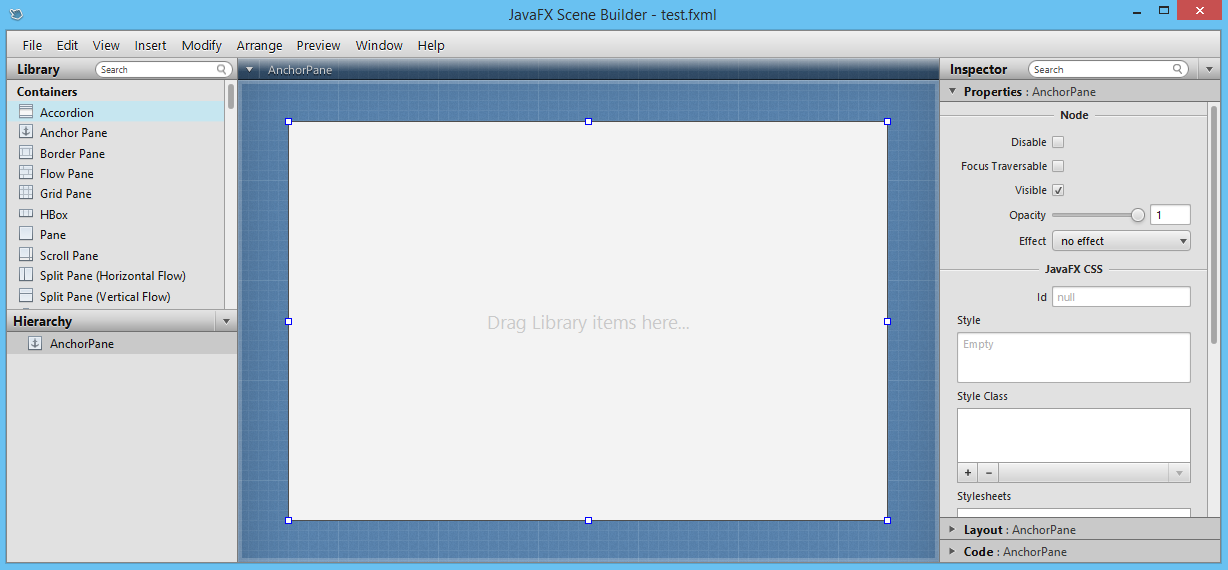
Task: Uncheck the Visible checkbox
Action: pyautogui.click(x=1058, y=190)
